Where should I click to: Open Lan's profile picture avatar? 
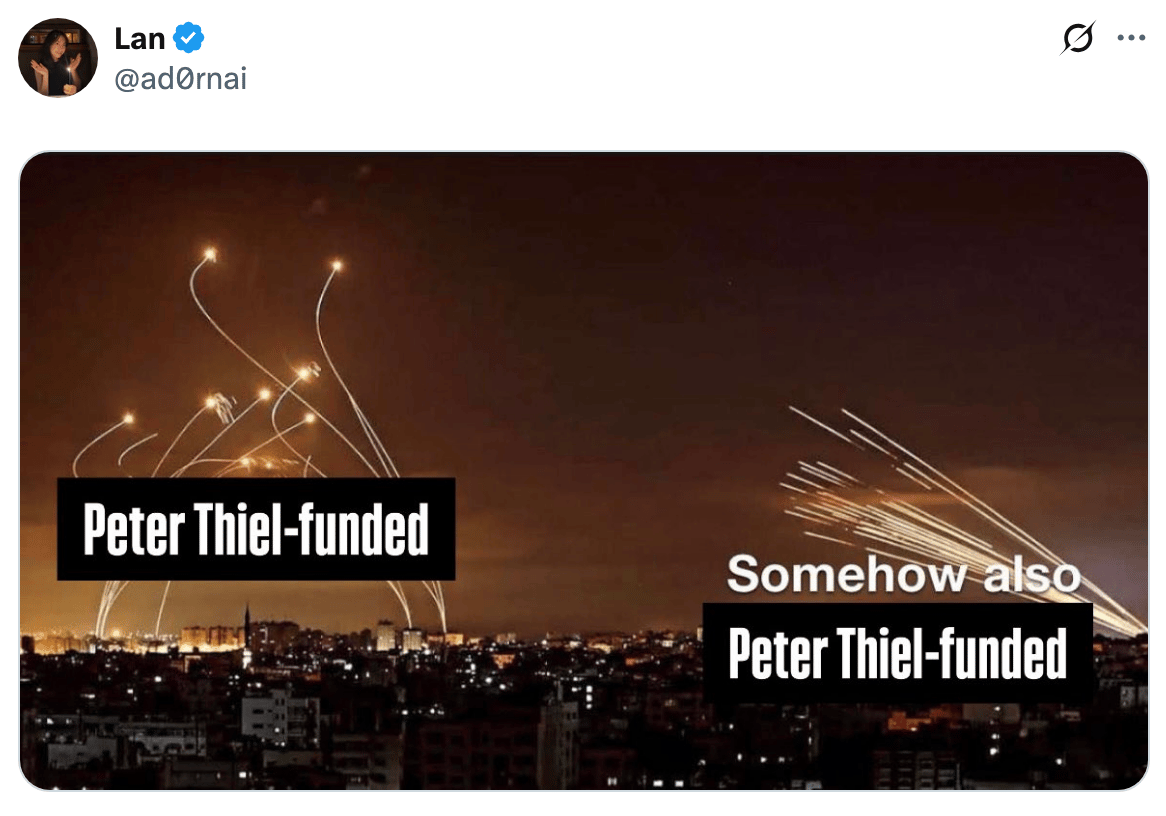58,58
